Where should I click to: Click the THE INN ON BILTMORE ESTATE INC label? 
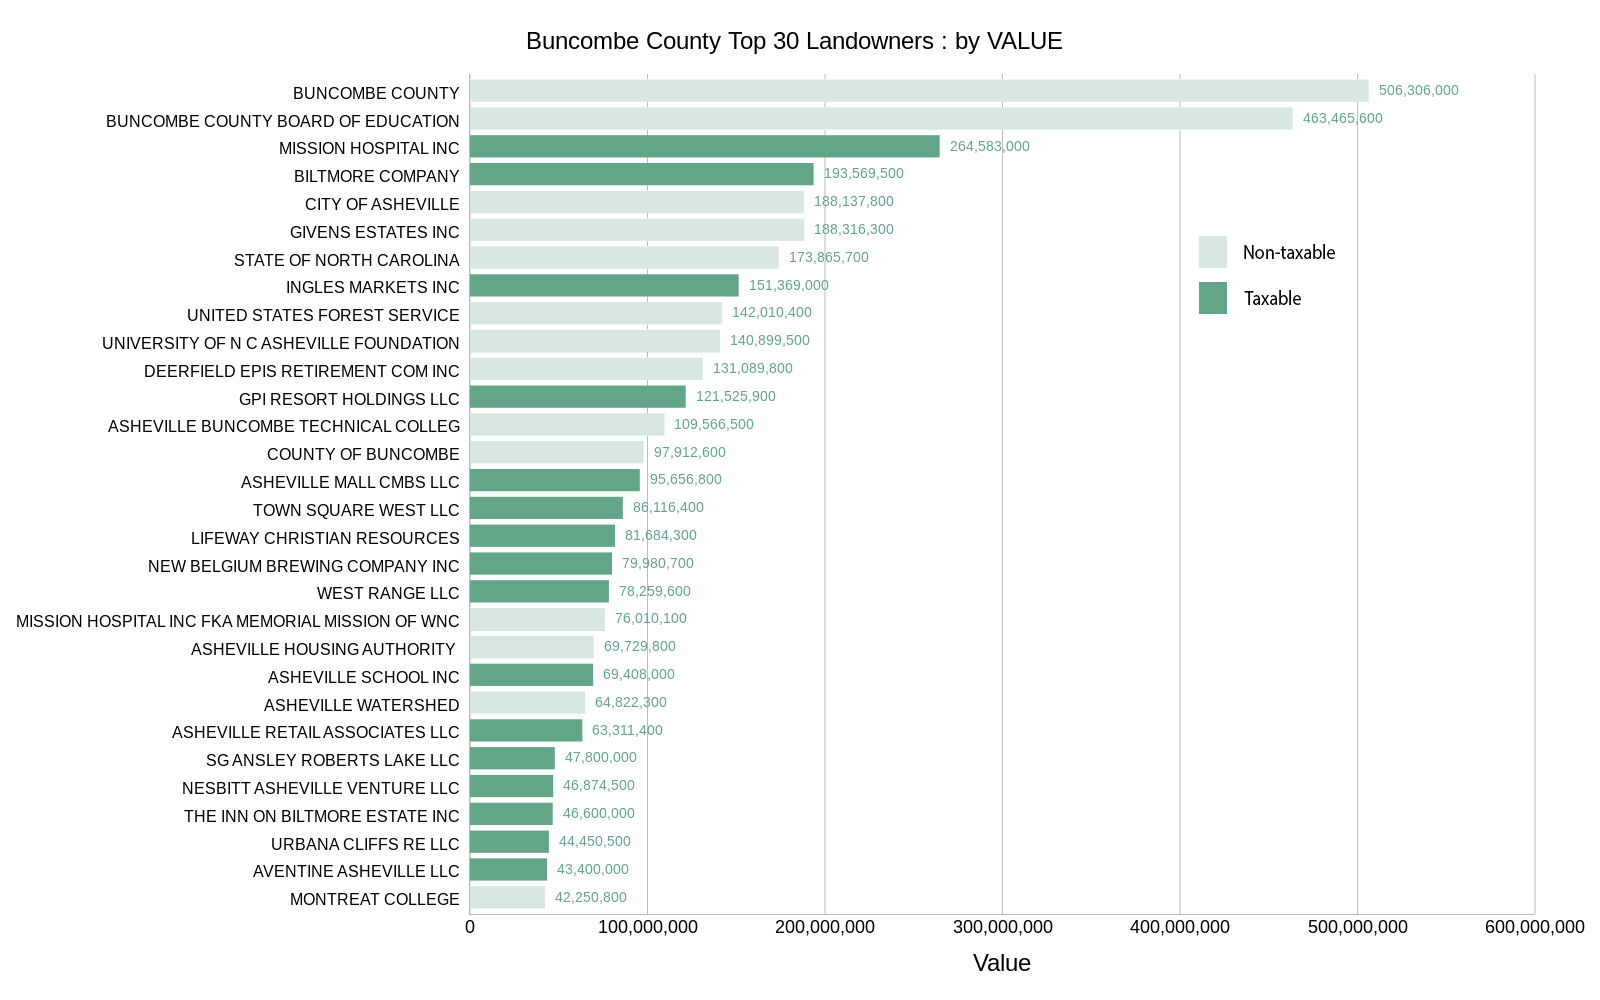pyautogui.click(x=321, y=816)
